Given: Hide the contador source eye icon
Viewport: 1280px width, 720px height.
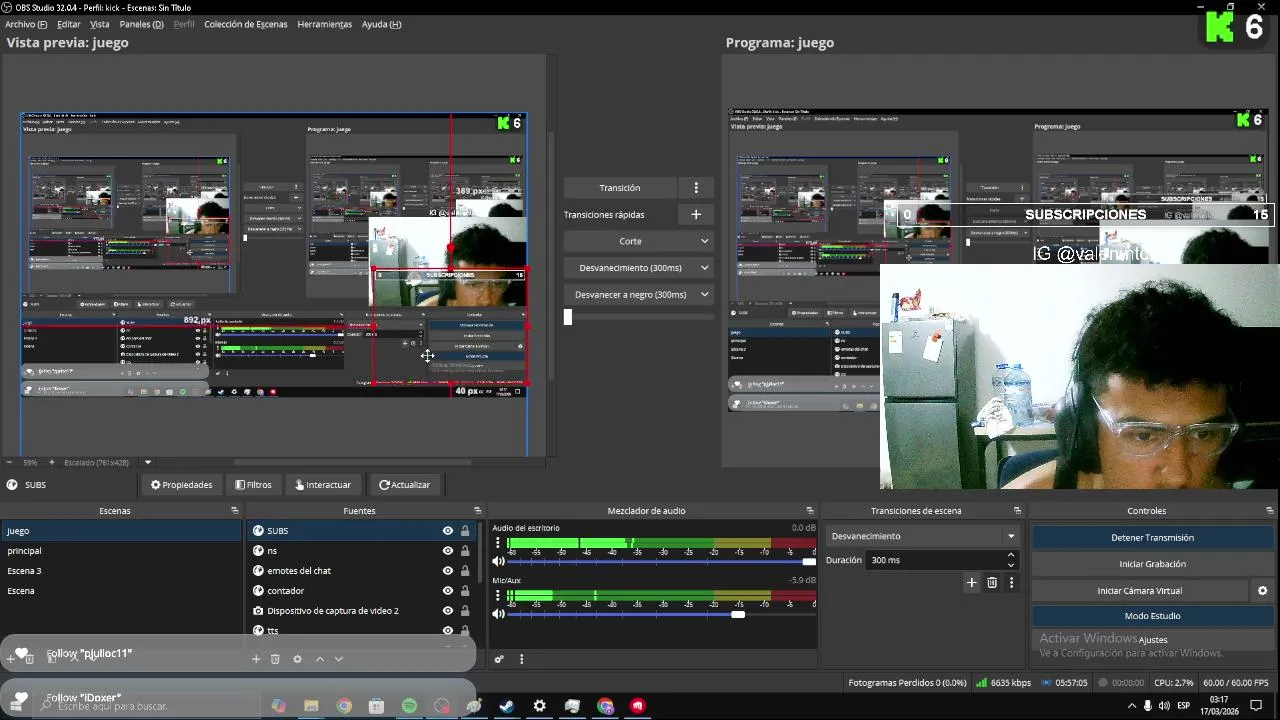Looking at the screenshot, I should (448, 591).
